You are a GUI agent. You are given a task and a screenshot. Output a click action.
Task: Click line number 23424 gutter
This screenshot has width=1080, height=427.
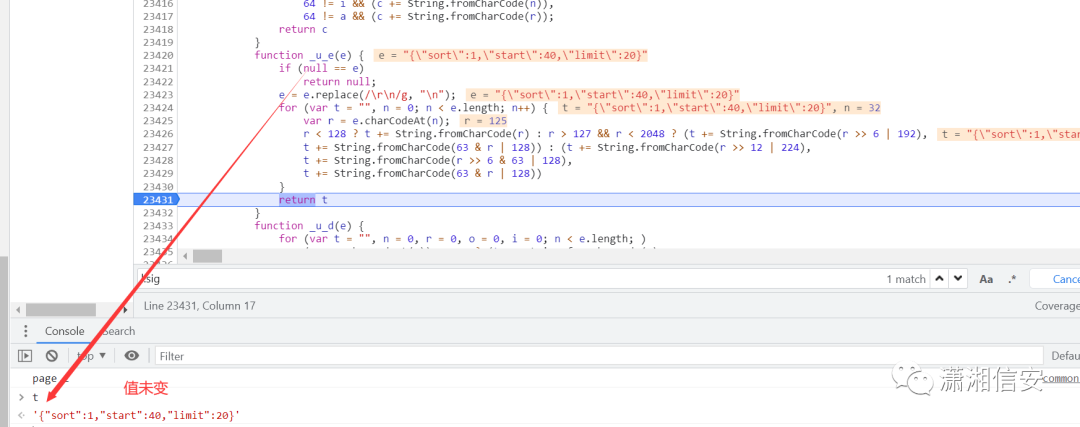(158, 108)
